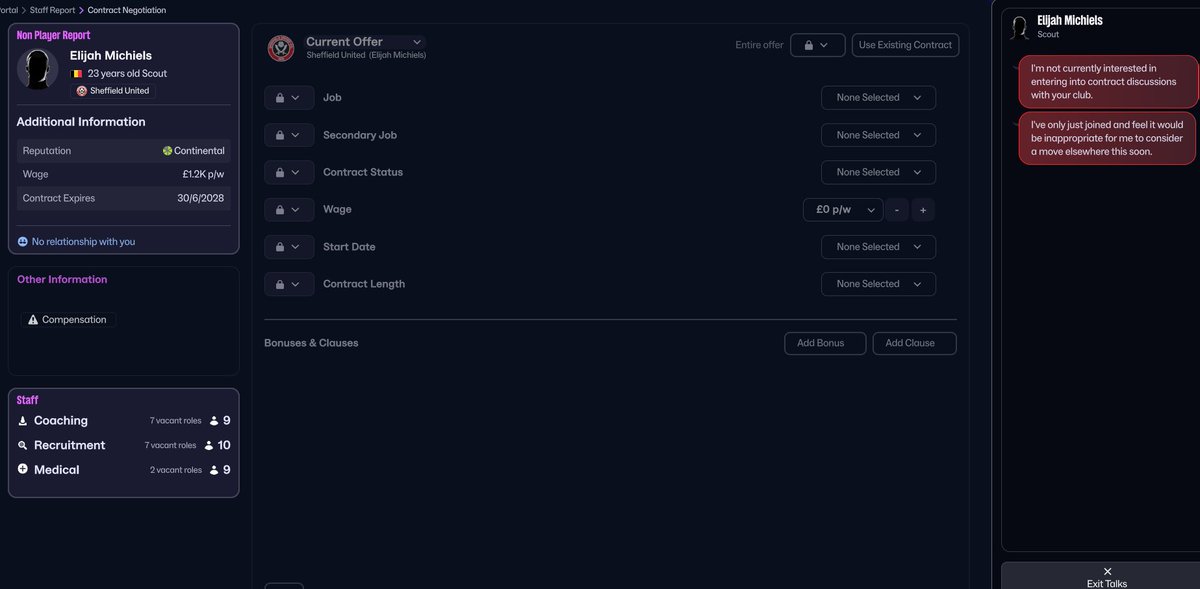Open the Job None Selected dropdown

pos(878,98)
